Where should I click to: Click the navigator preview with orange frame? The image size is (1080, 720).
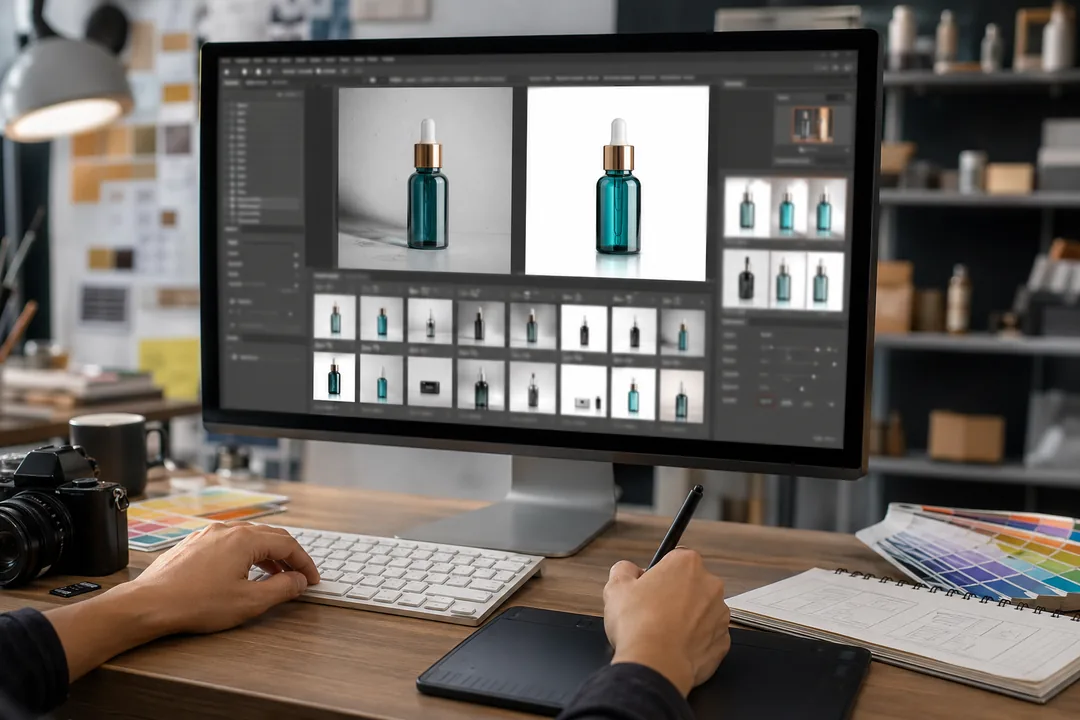tap(811, 125)
